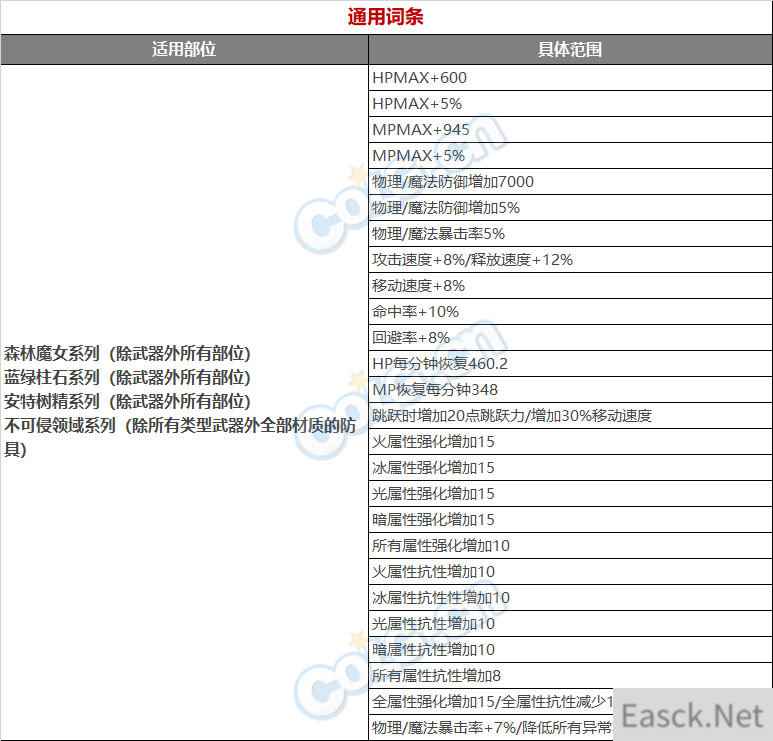The image size is (773, 741).
Task: Select the 物理/魔法暴击率5% cell
Action: (438, 234)
